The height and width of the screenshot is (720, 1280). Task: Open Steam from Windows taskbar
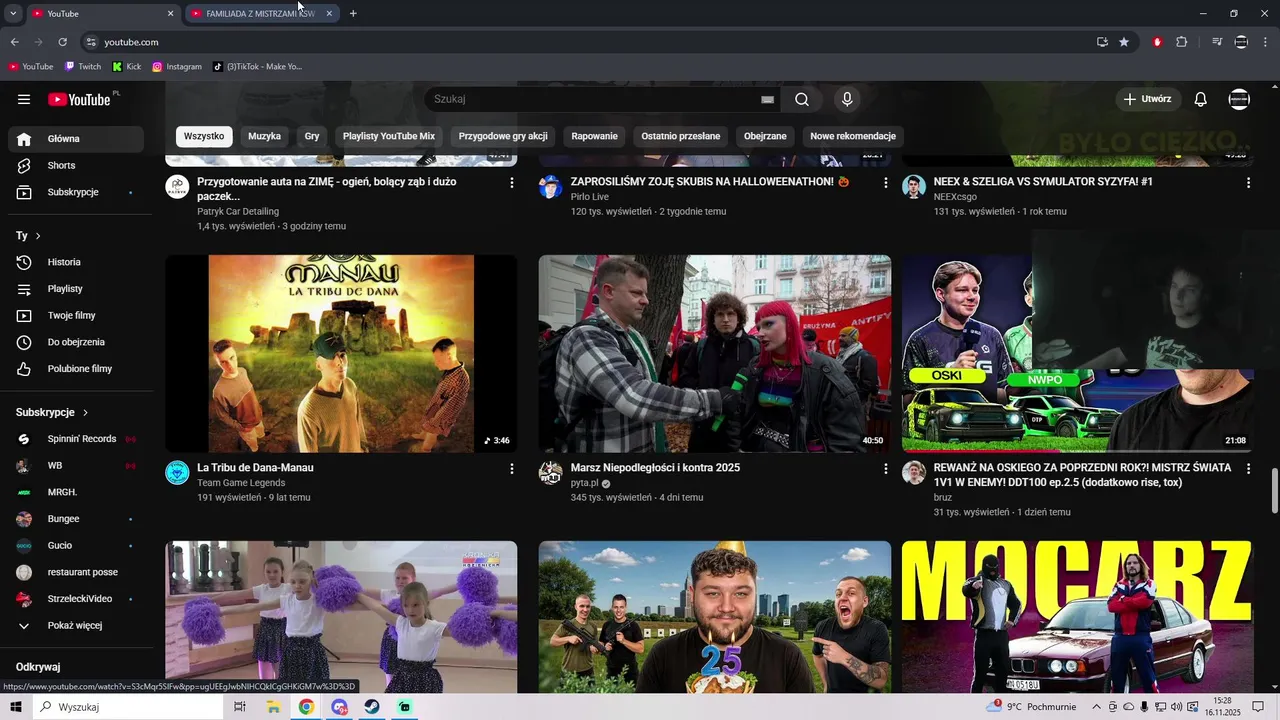(x=371, y=707)
